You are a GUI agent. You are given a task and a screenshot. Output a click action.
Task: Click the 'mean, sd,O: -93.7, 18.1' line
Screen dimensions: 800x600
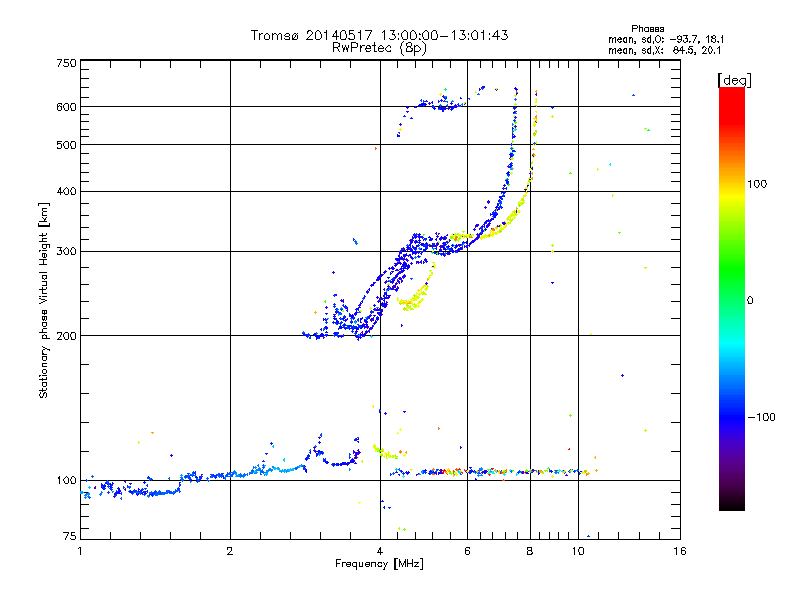666,39
